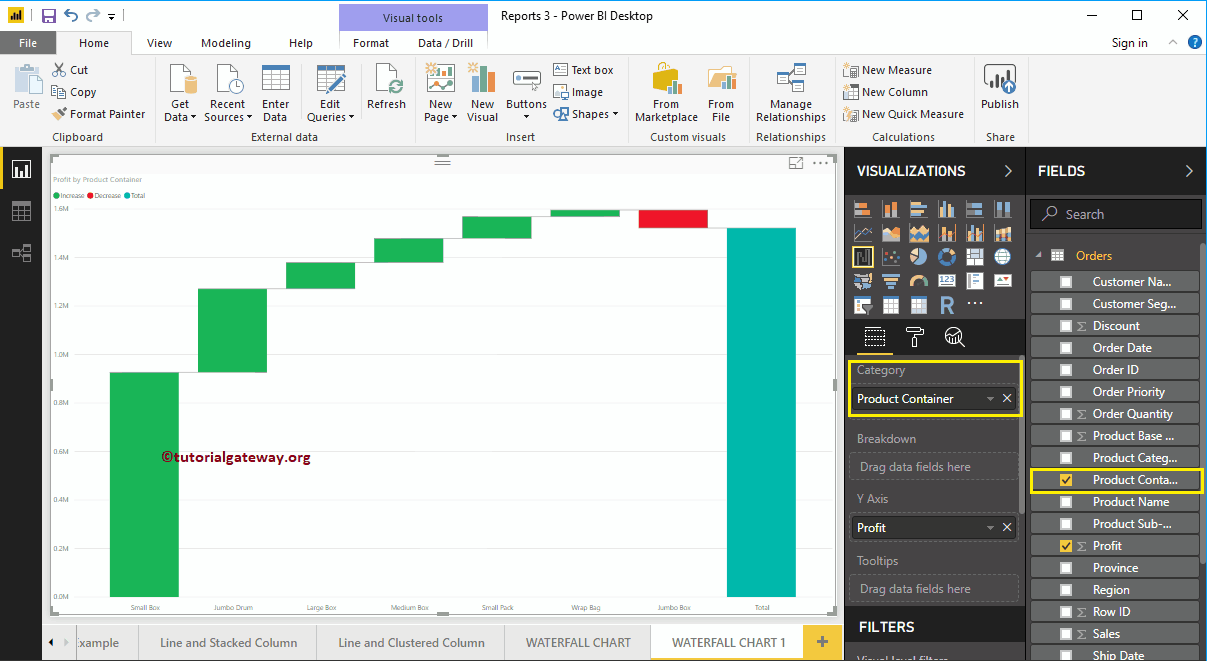Select the Scatter chart visualization icon
Image resolution: width=1207 pixels, height=661 pixels.
click(x=891, y=256)
